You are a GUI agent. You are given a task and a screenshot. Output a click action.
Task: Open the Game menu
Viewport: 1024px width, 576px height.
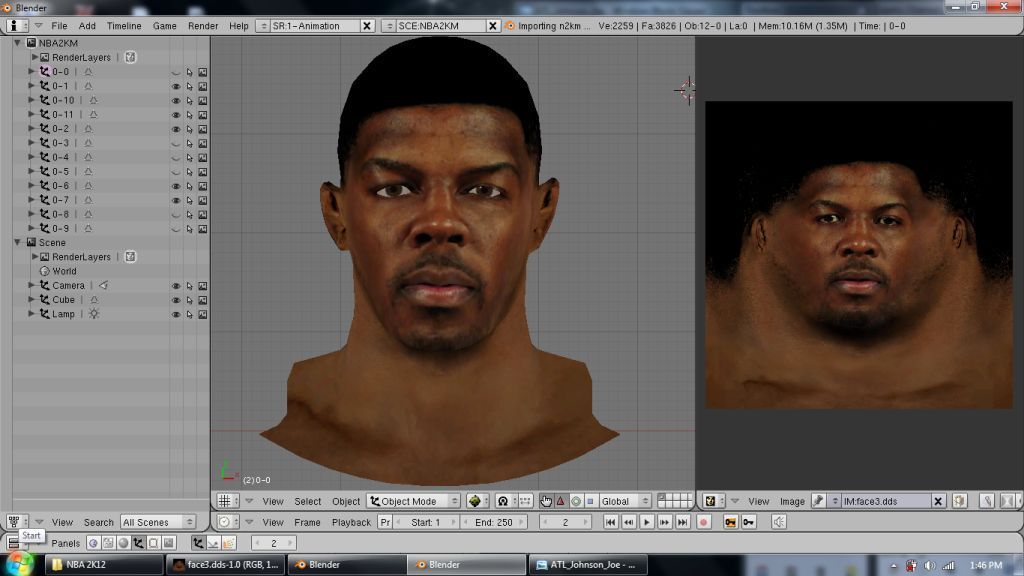(165, 25)
